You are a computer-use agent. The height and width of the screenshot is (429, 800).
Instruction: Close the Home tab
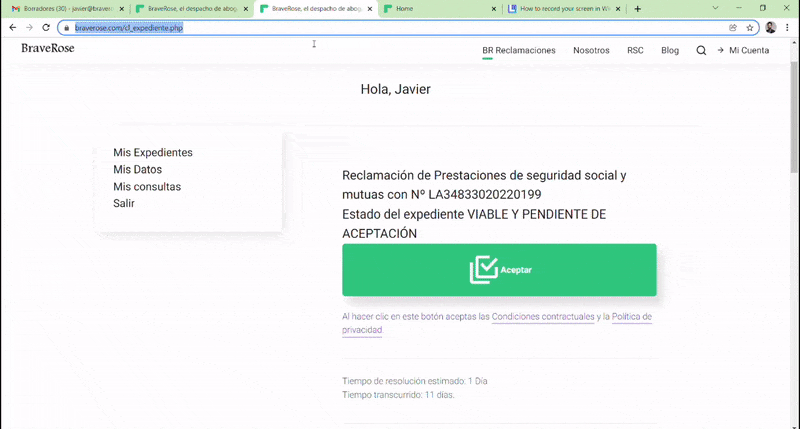(x=492, y=9)
